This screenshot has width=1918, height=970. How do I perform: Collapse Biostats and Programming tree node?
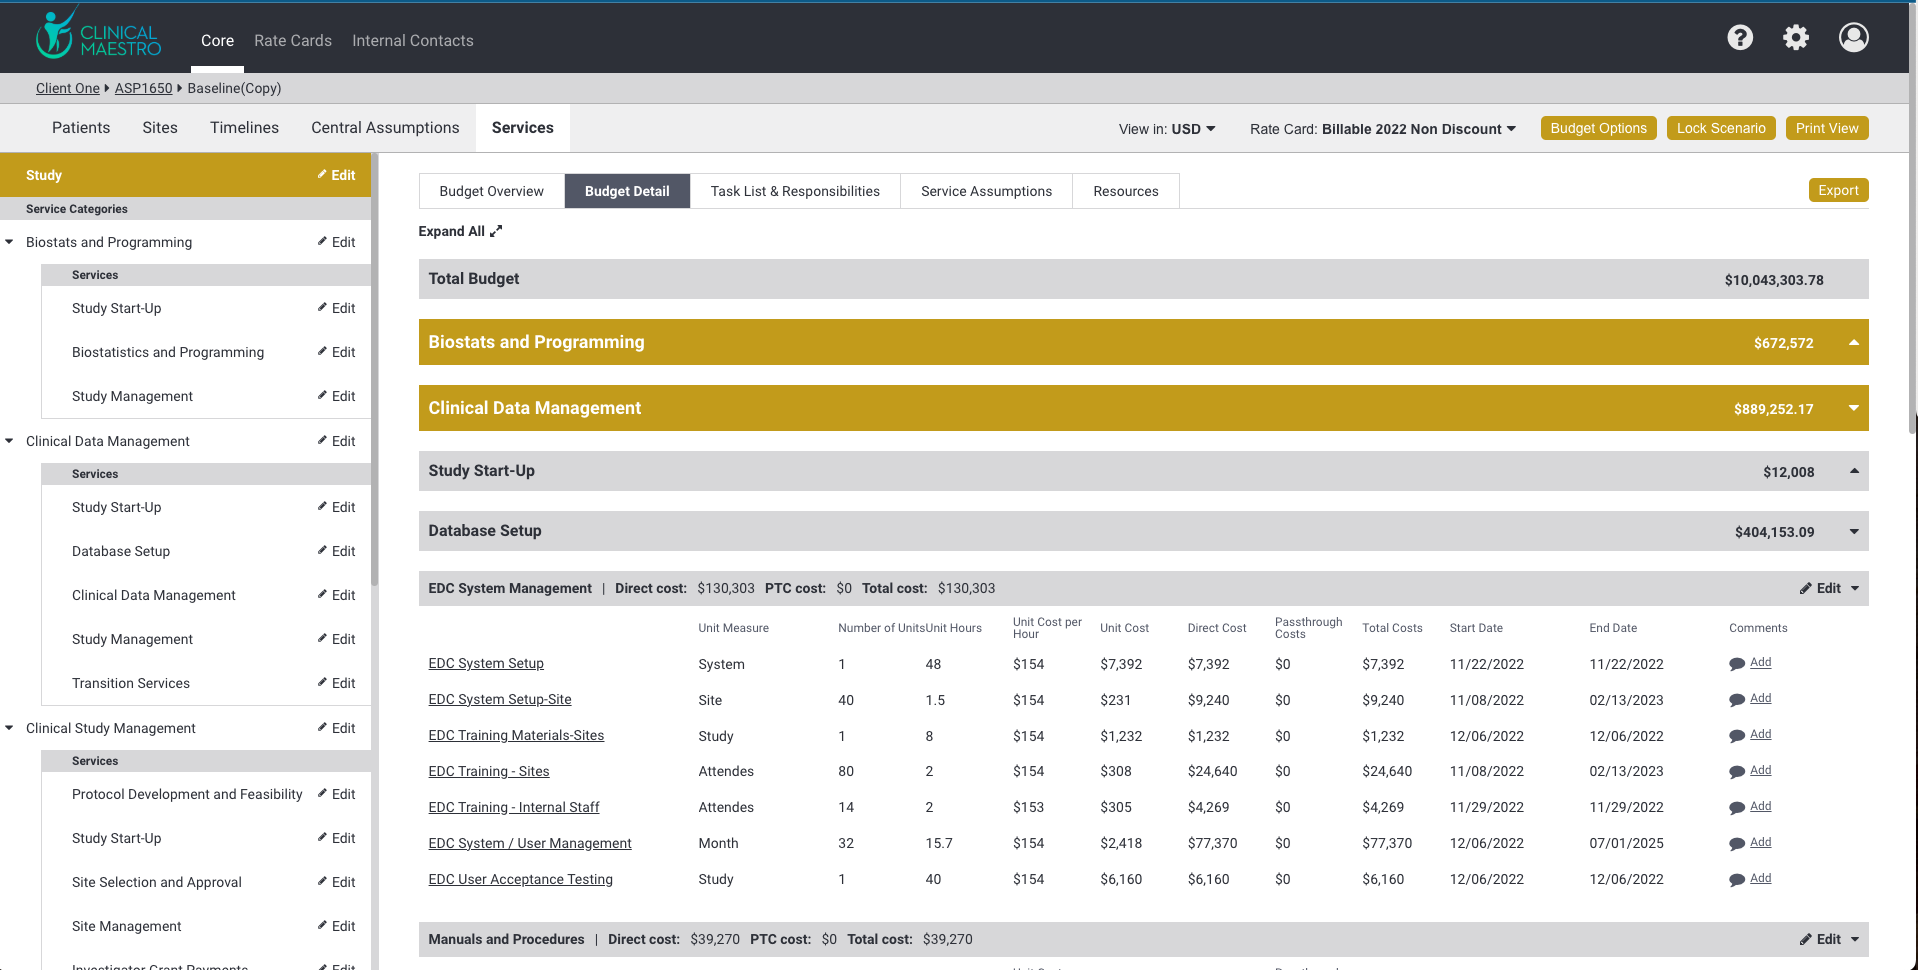10,242
